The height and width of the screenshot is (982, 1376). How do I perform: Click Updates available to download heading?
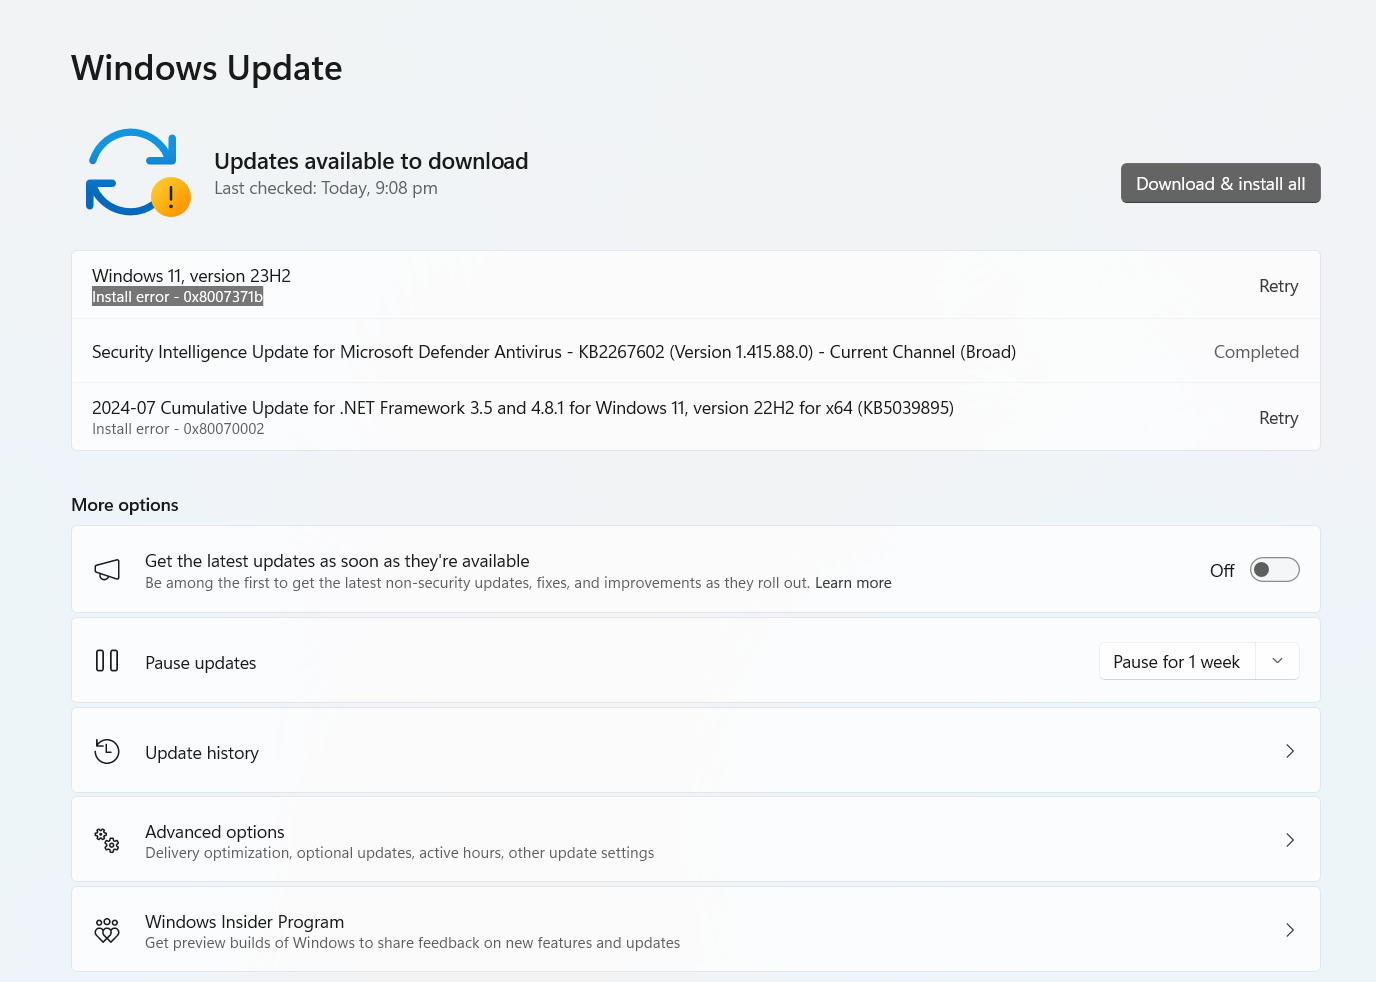click(x=371, y=161)
